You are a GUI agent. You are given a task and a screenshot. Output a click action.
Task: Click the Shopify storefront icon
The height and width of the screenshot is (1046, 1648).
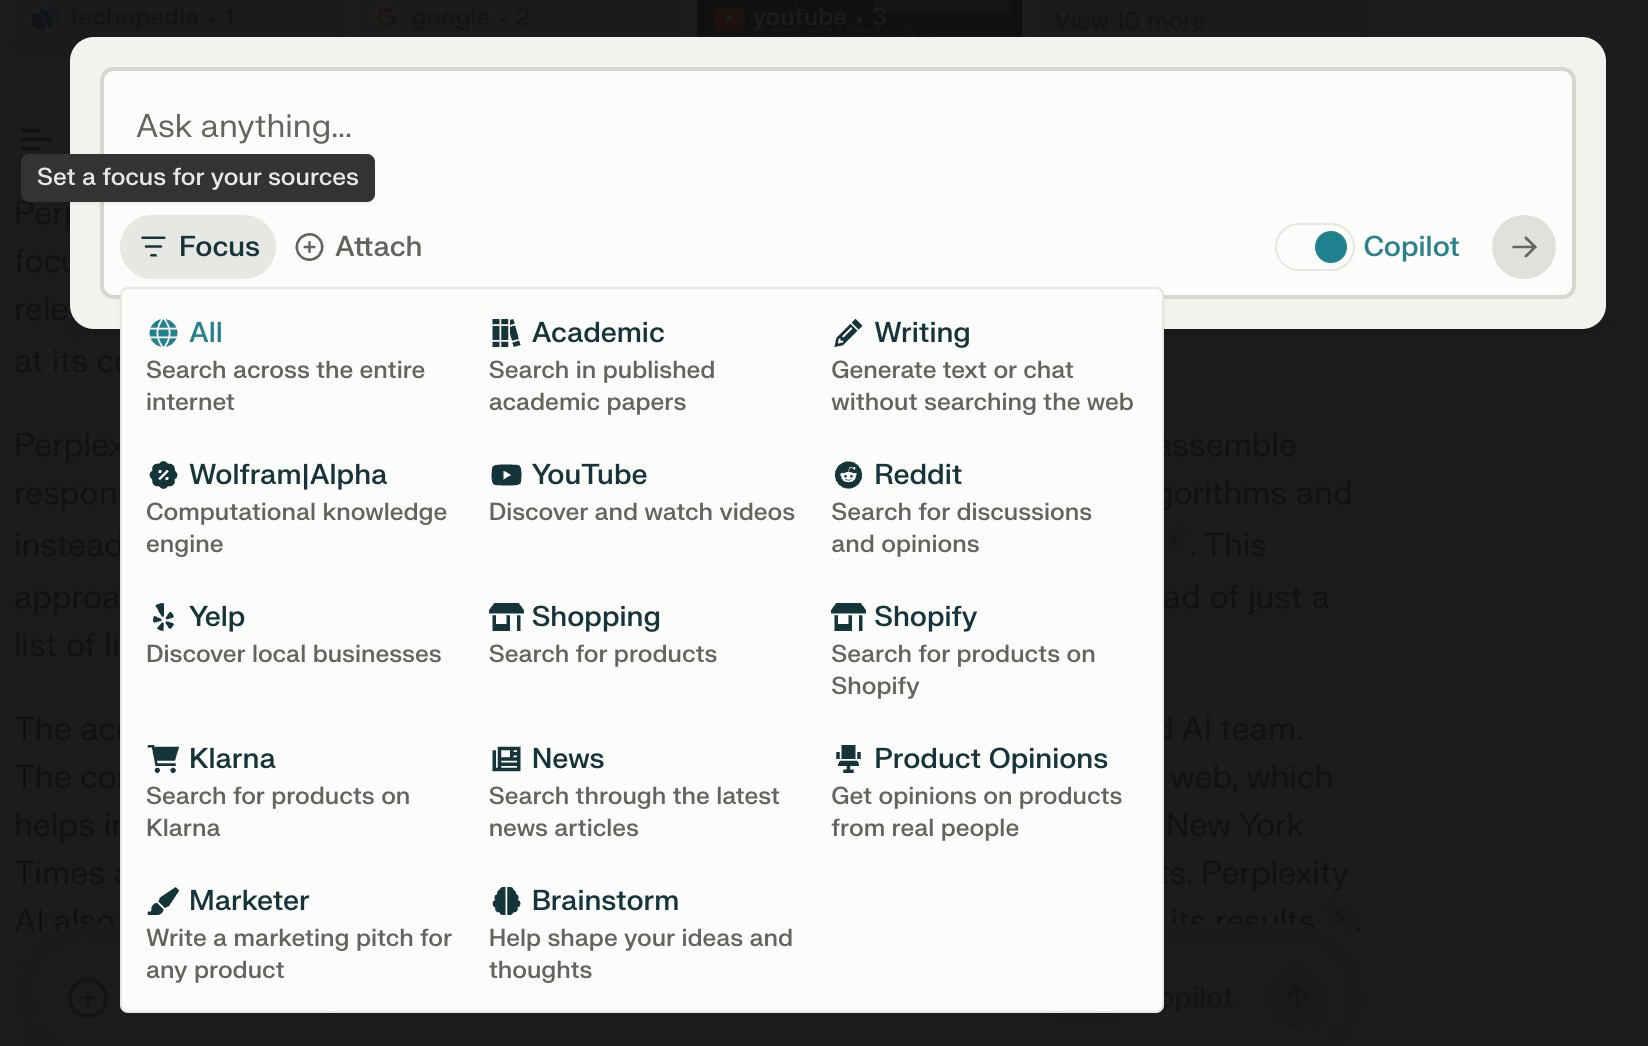pos(848,616)
